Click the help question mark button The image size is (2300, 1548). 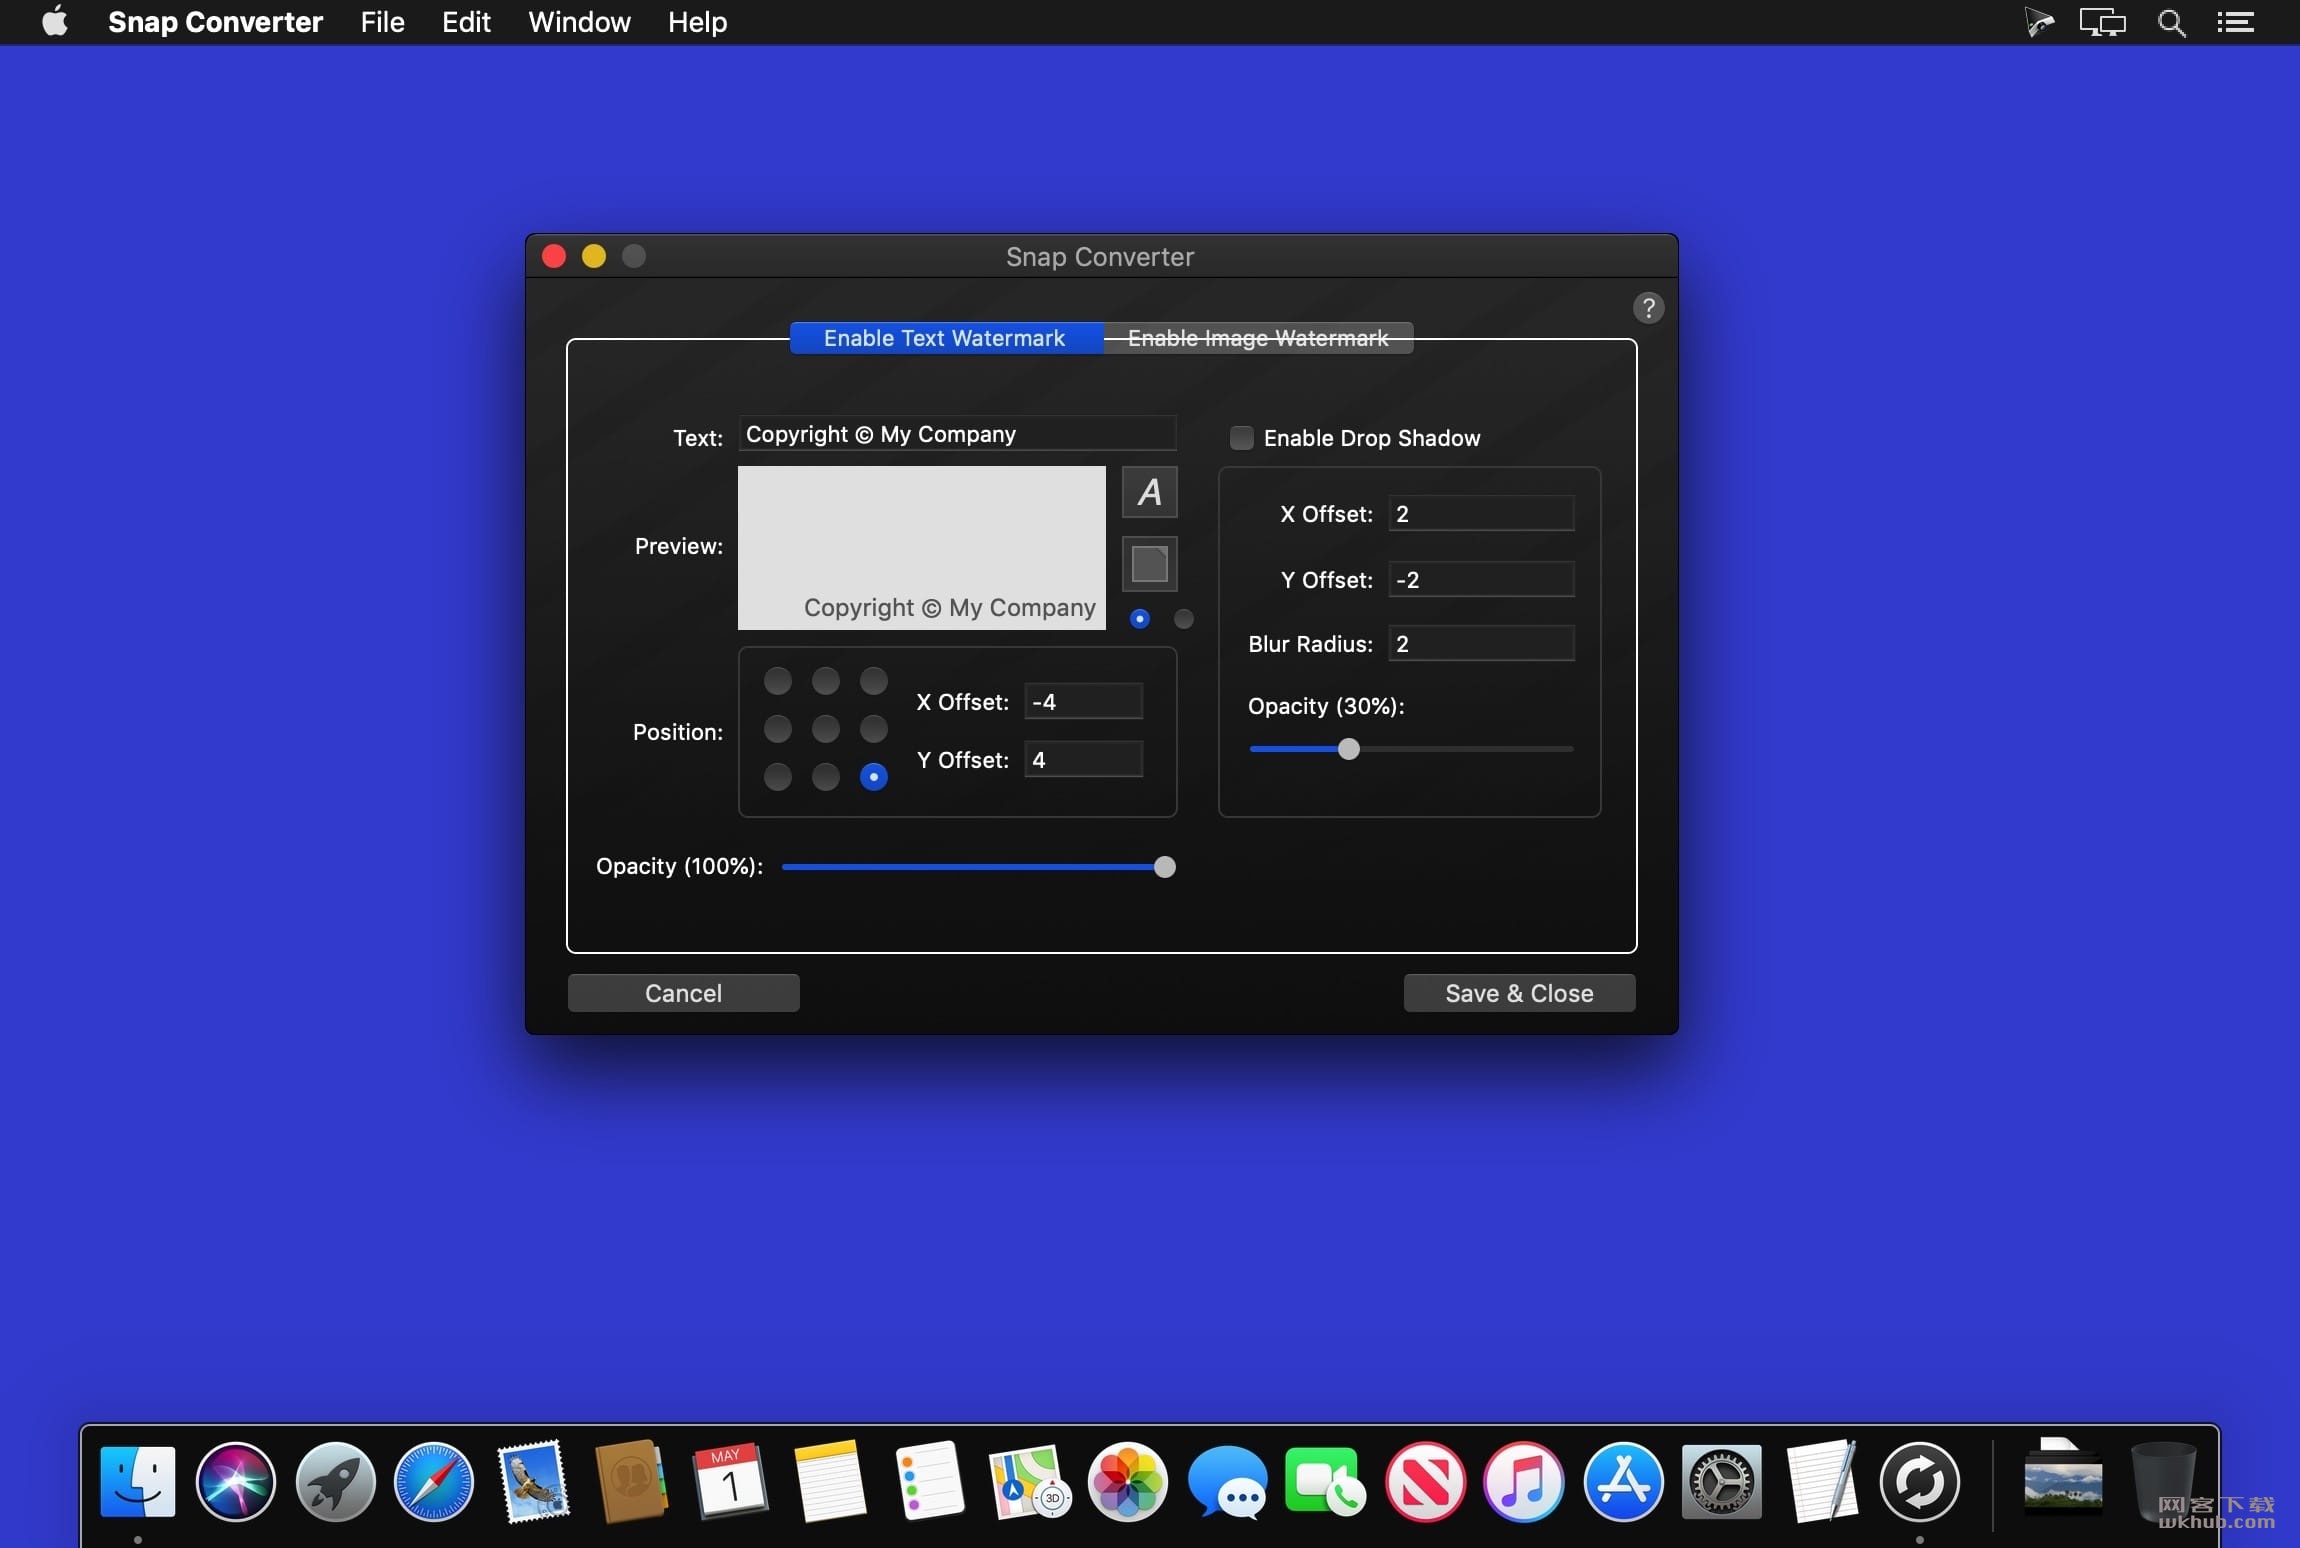coord(1648,308)
